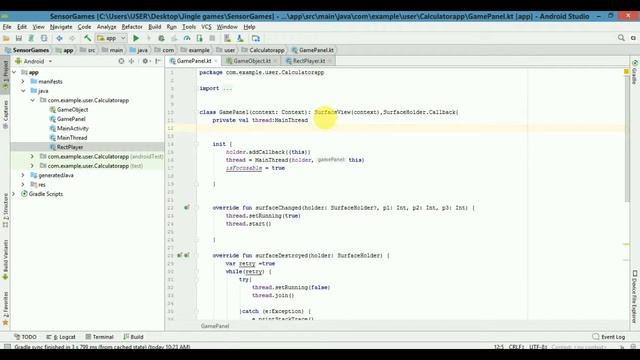
Task: Click the Open folder toolbar icon
Action: pyautogui.click(x=6, y=38)
